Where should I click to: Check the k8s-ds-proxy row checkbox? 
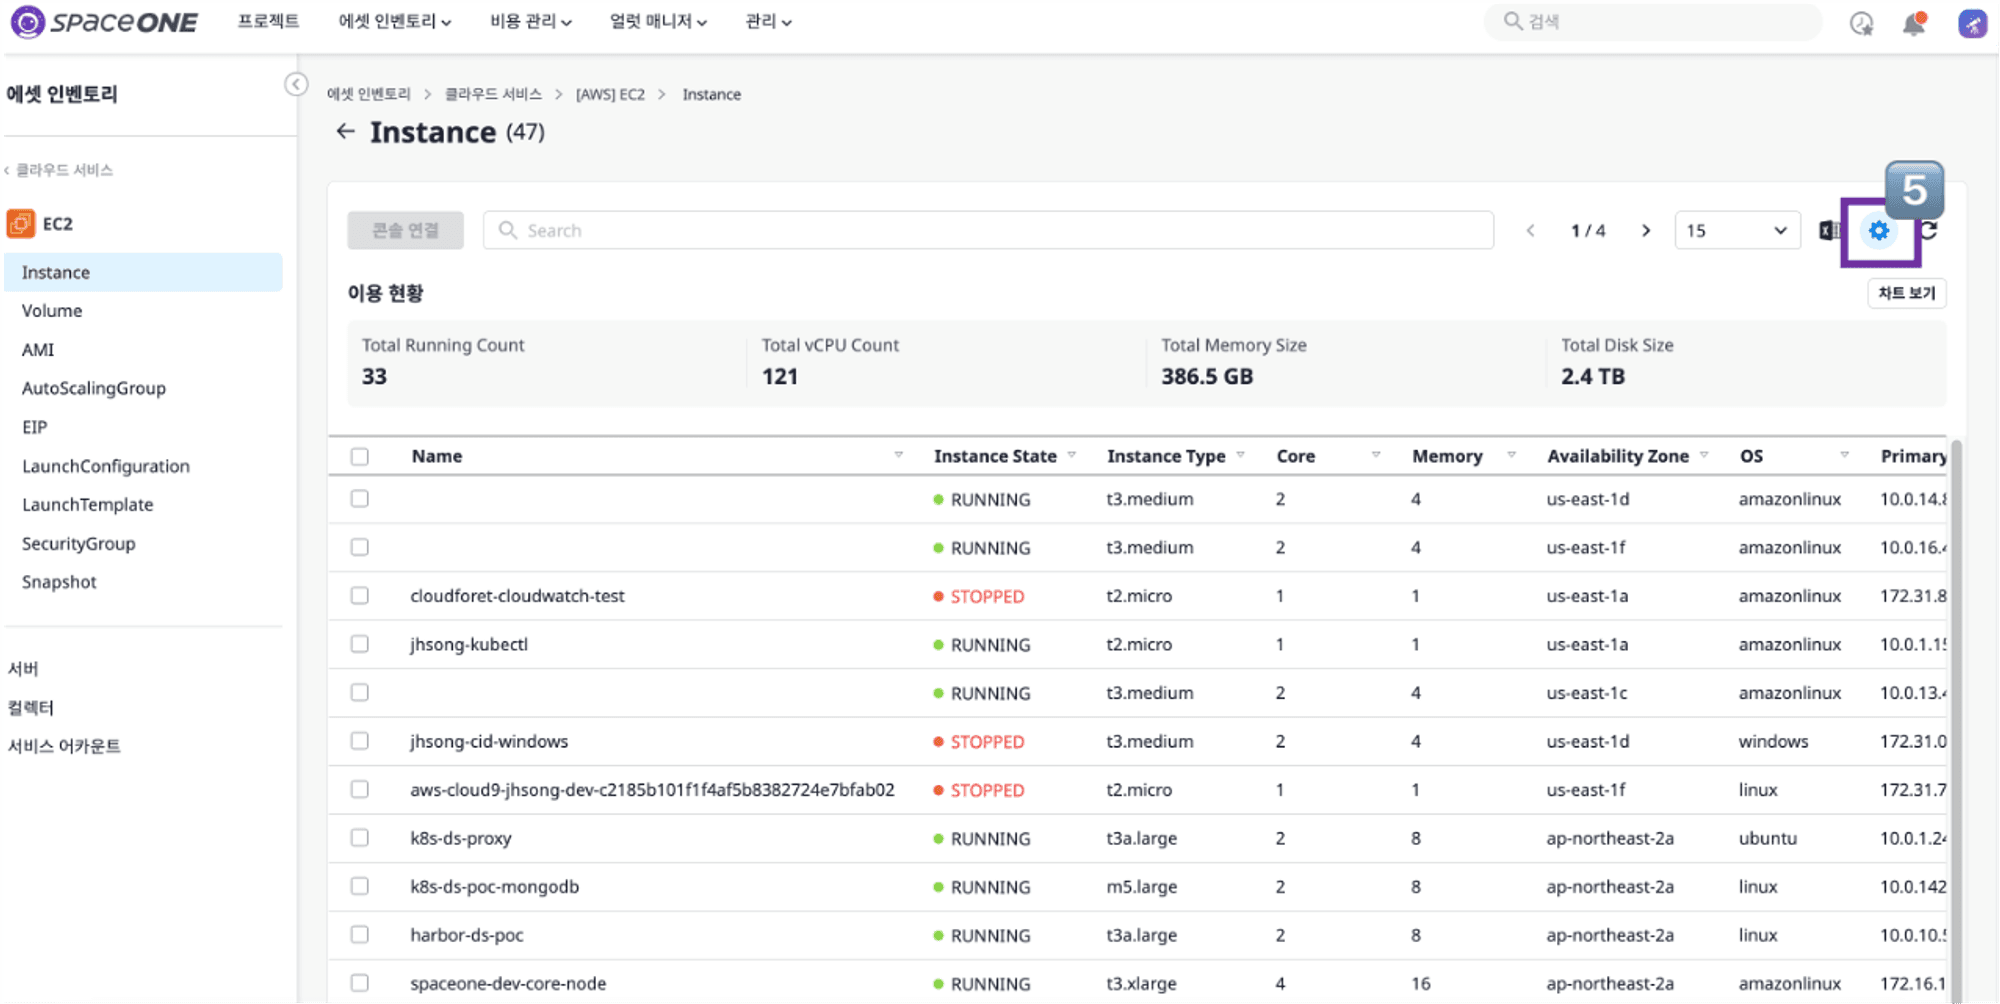click(360, 838)
